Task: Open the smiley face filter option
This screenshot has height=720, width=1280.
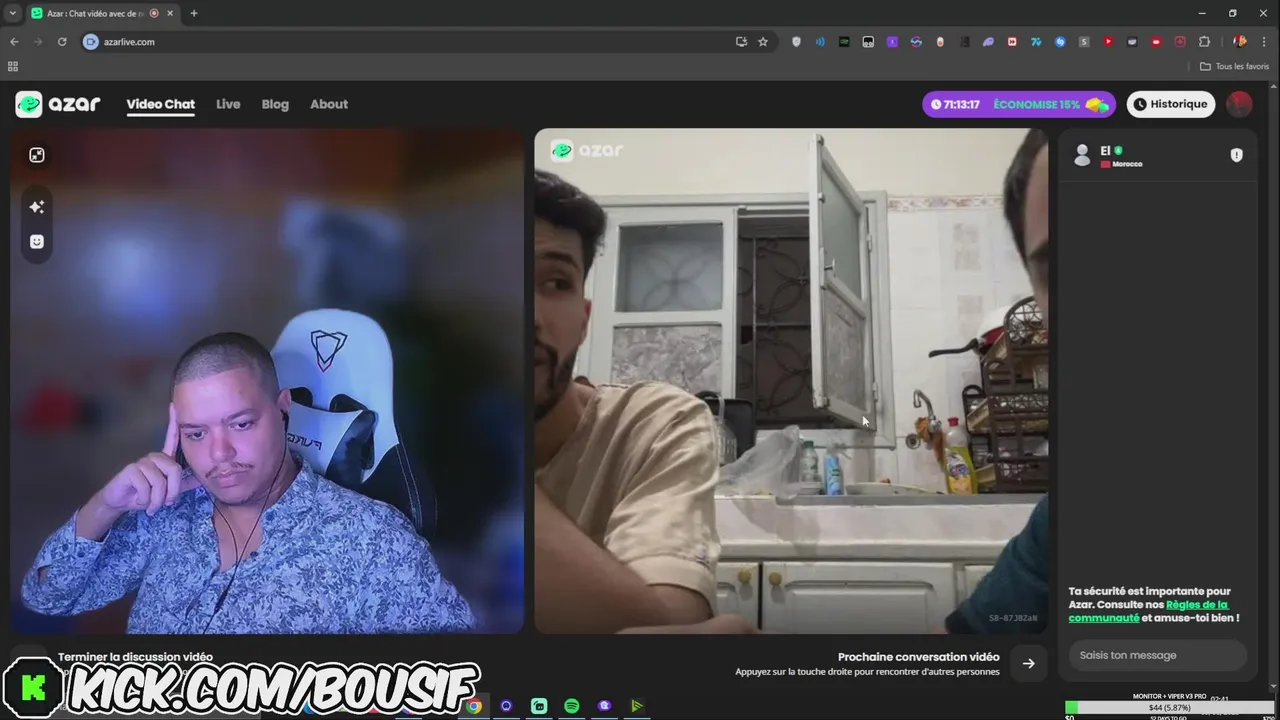Action: [37, 242]
